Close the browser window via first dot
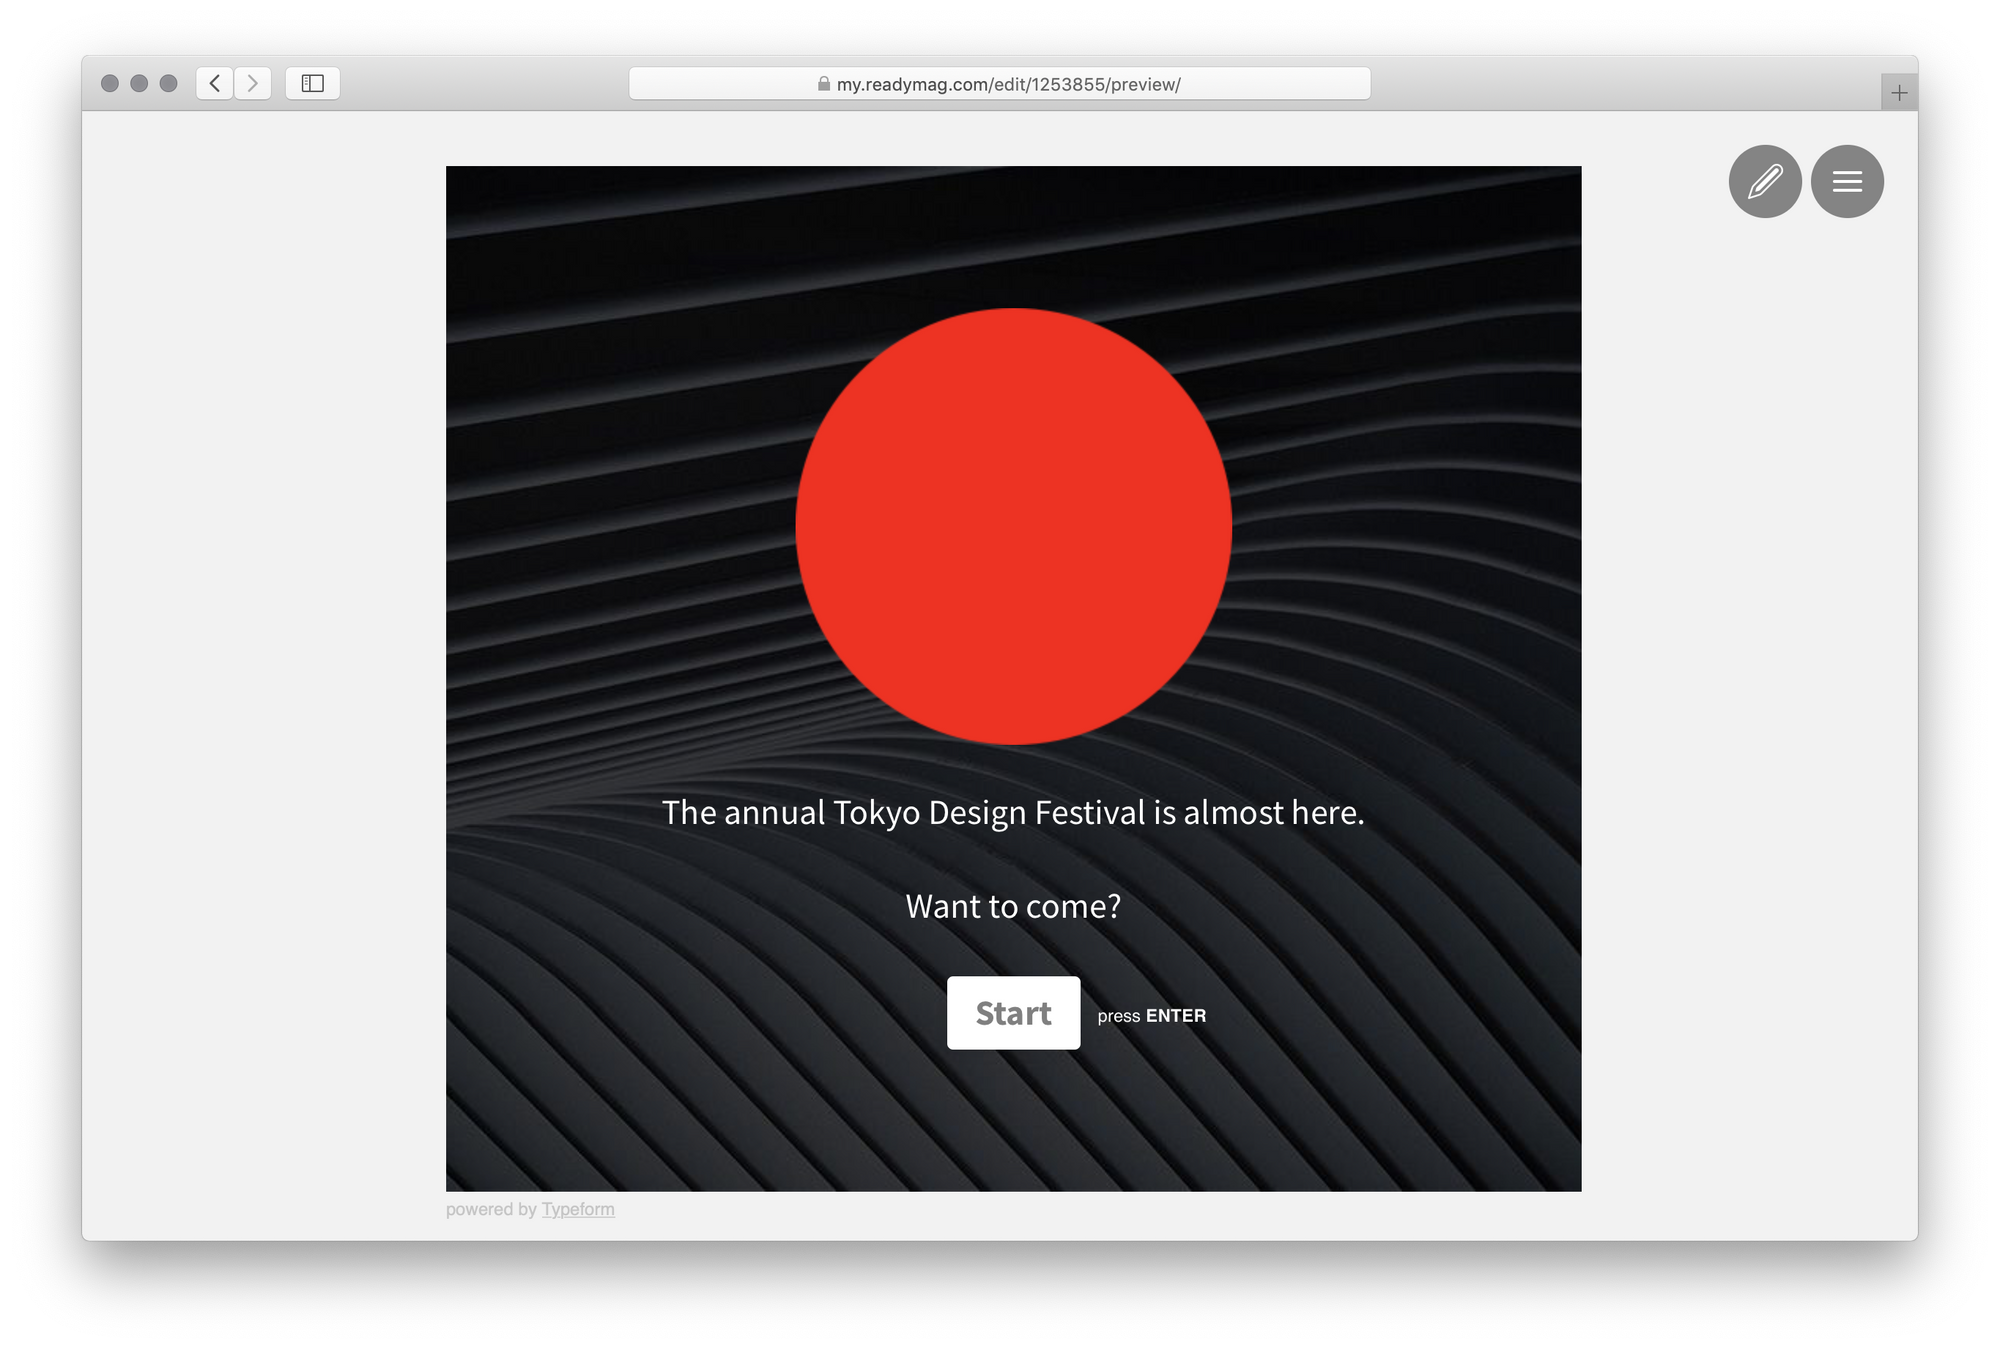Screen dimensions: 2000x1349 pyautogui.click(x=110, y=83)
